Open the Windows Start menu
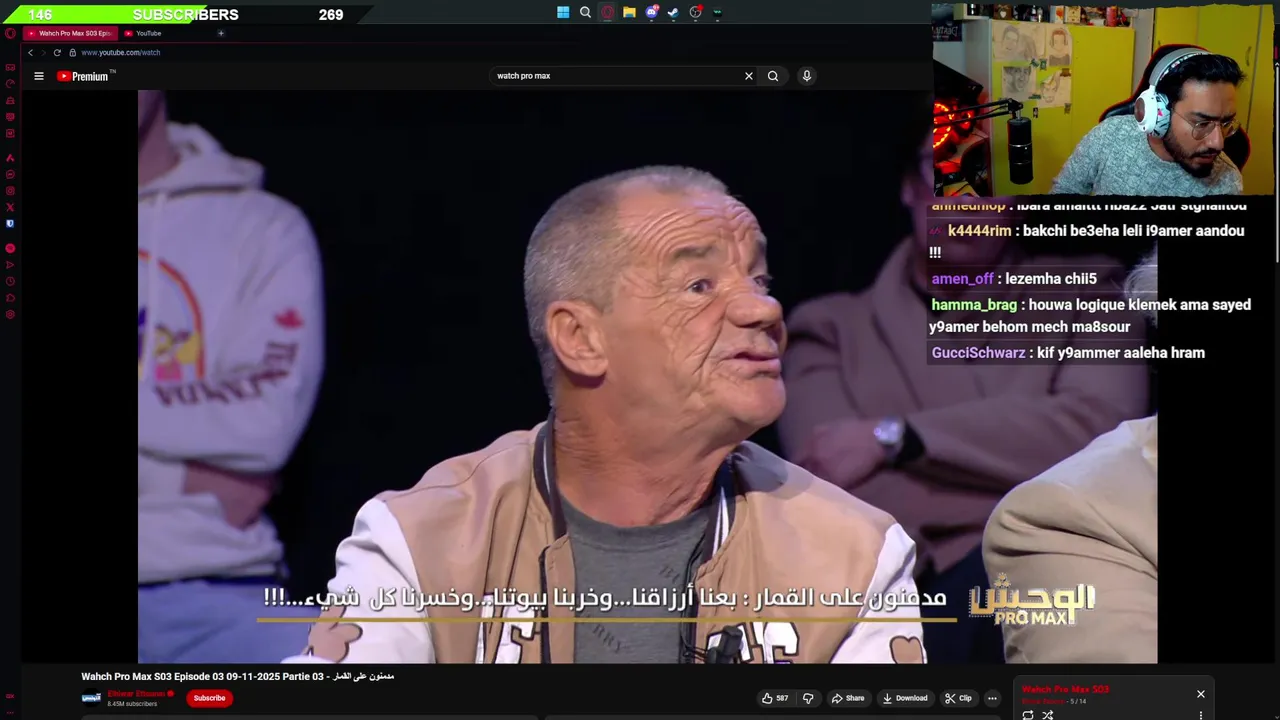 pos(563,13)
